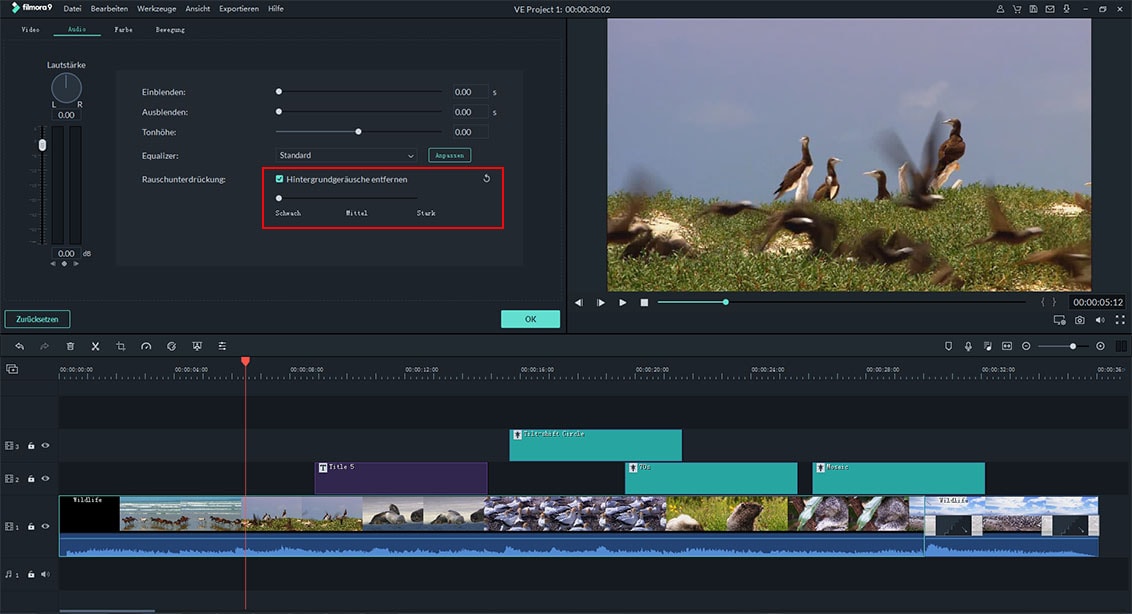Toggle lock on audio track 1

click(x=31, y=574)
